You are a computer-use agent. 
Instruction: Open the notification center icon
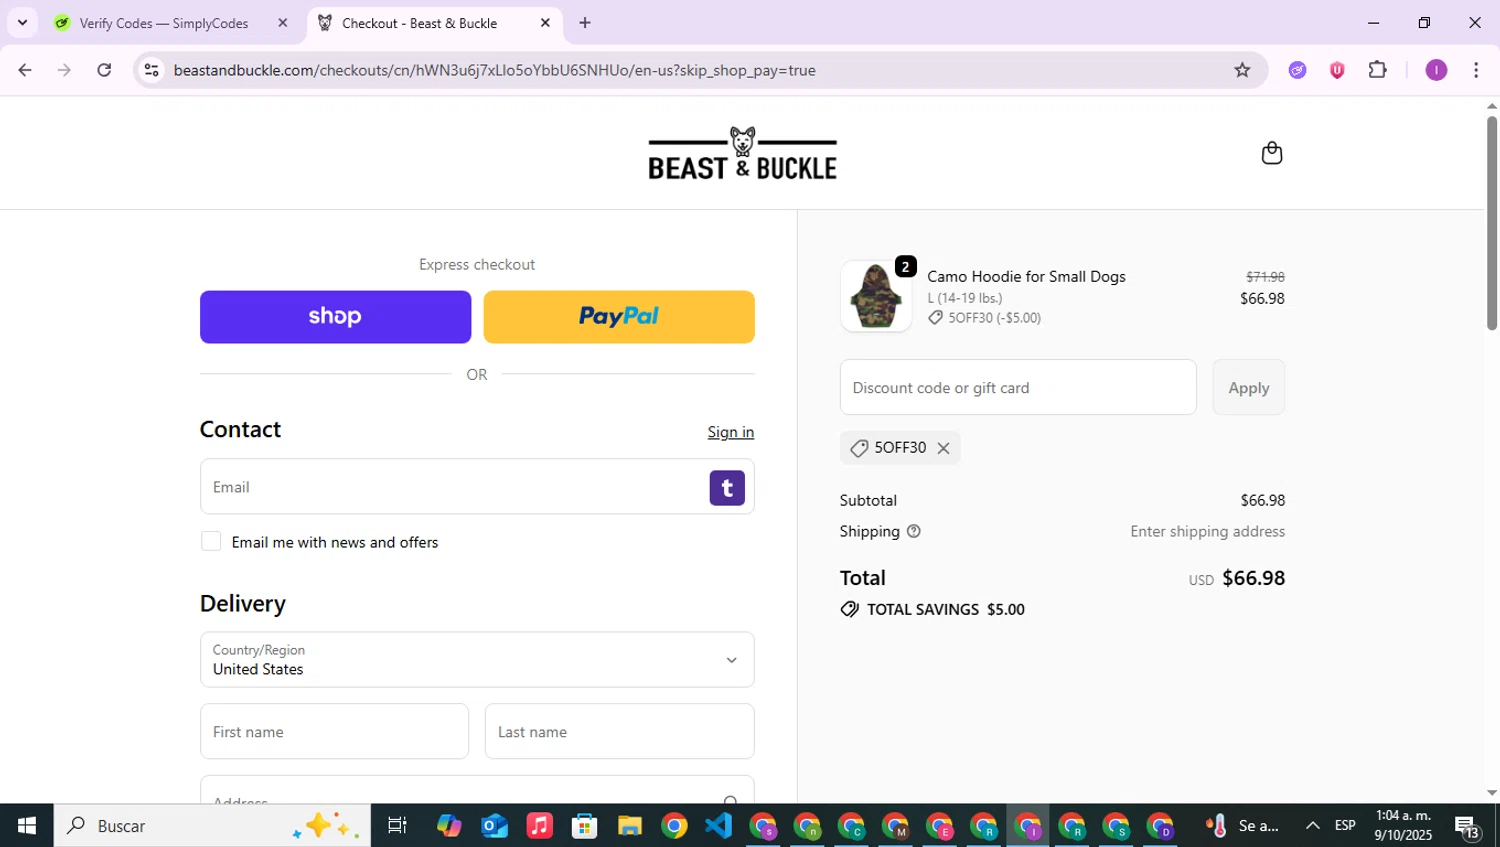pyautogui.click(x=1467, y=826)
